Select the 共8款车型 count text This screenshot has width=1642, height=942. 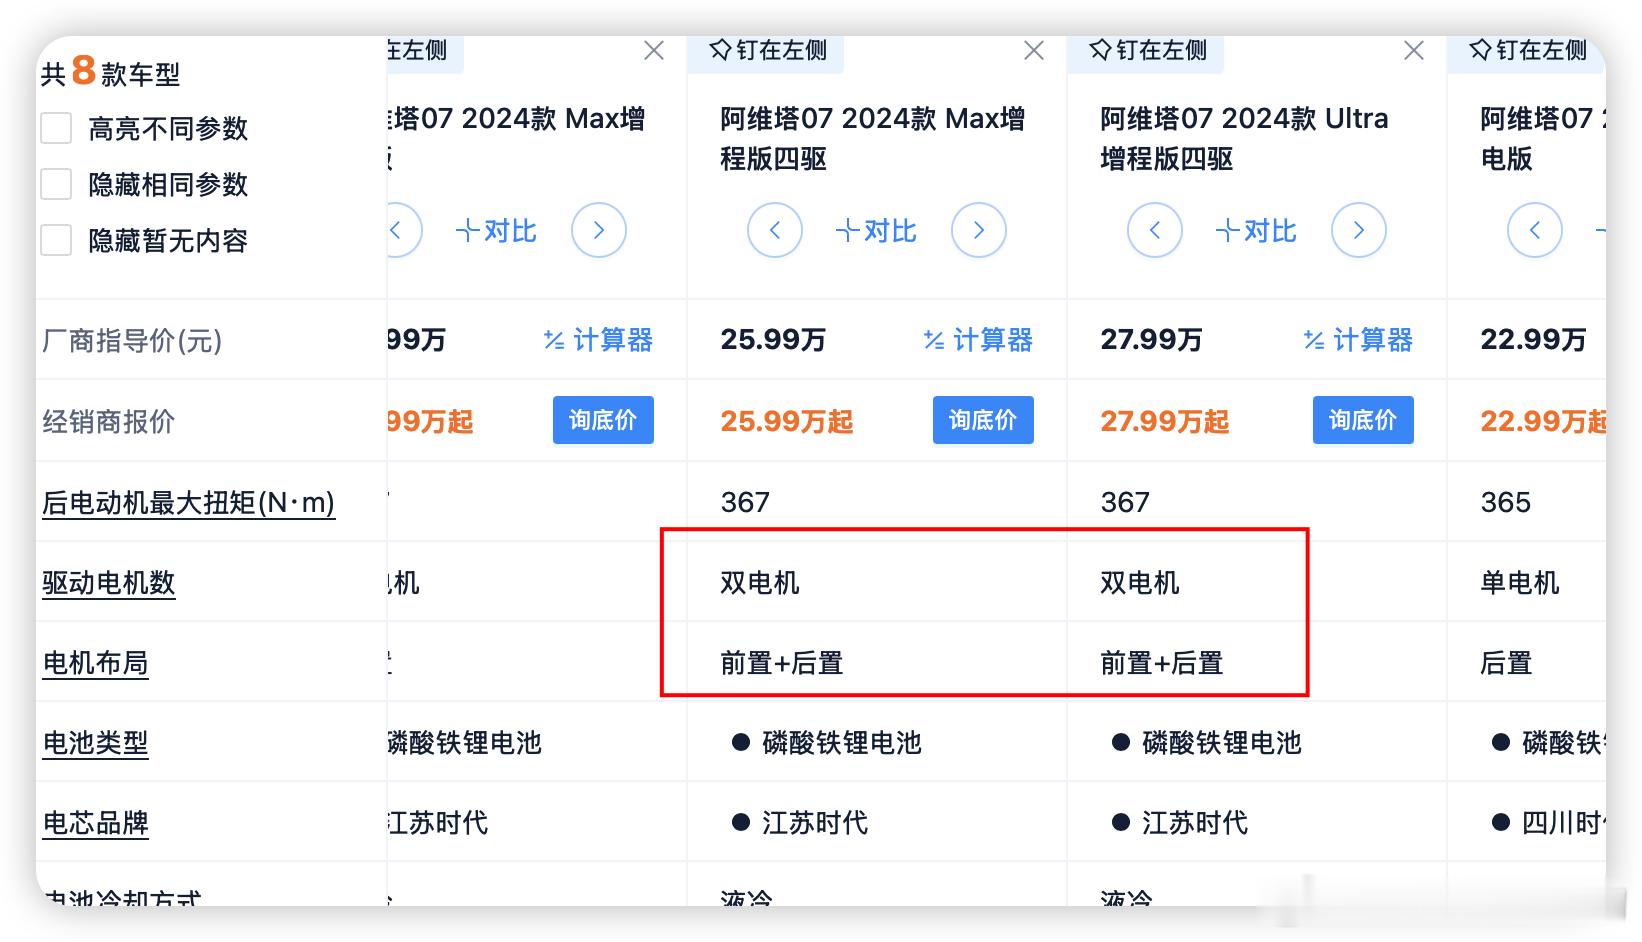pos(110,72)
